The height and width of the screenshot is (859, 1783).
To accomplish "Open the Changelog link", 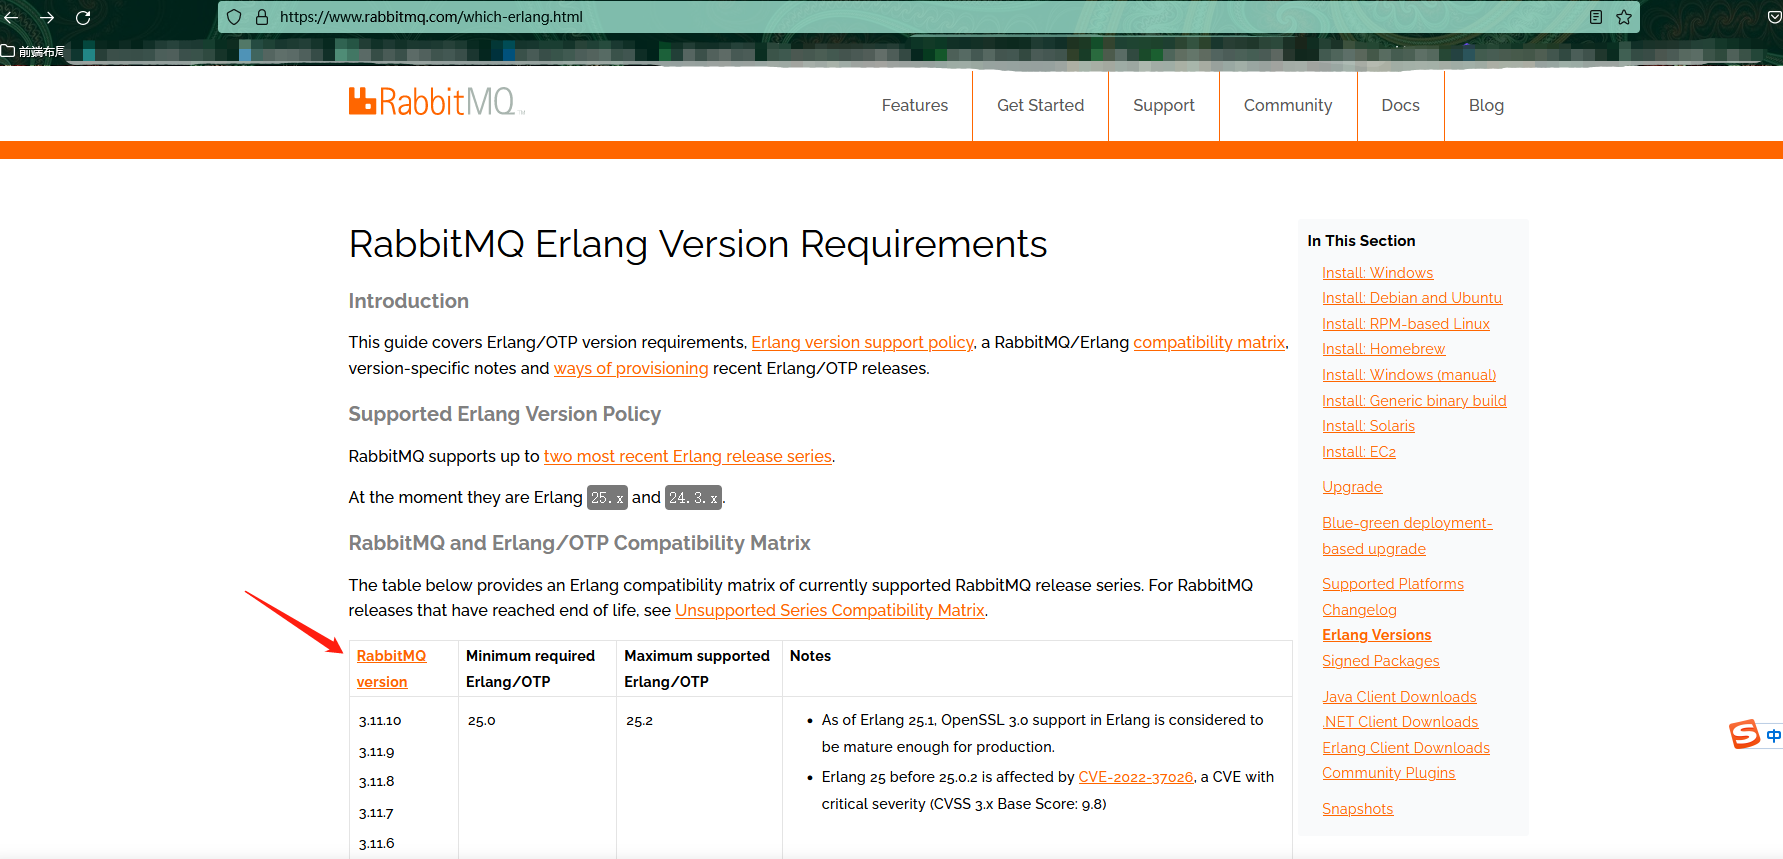I will [1359, 610].
